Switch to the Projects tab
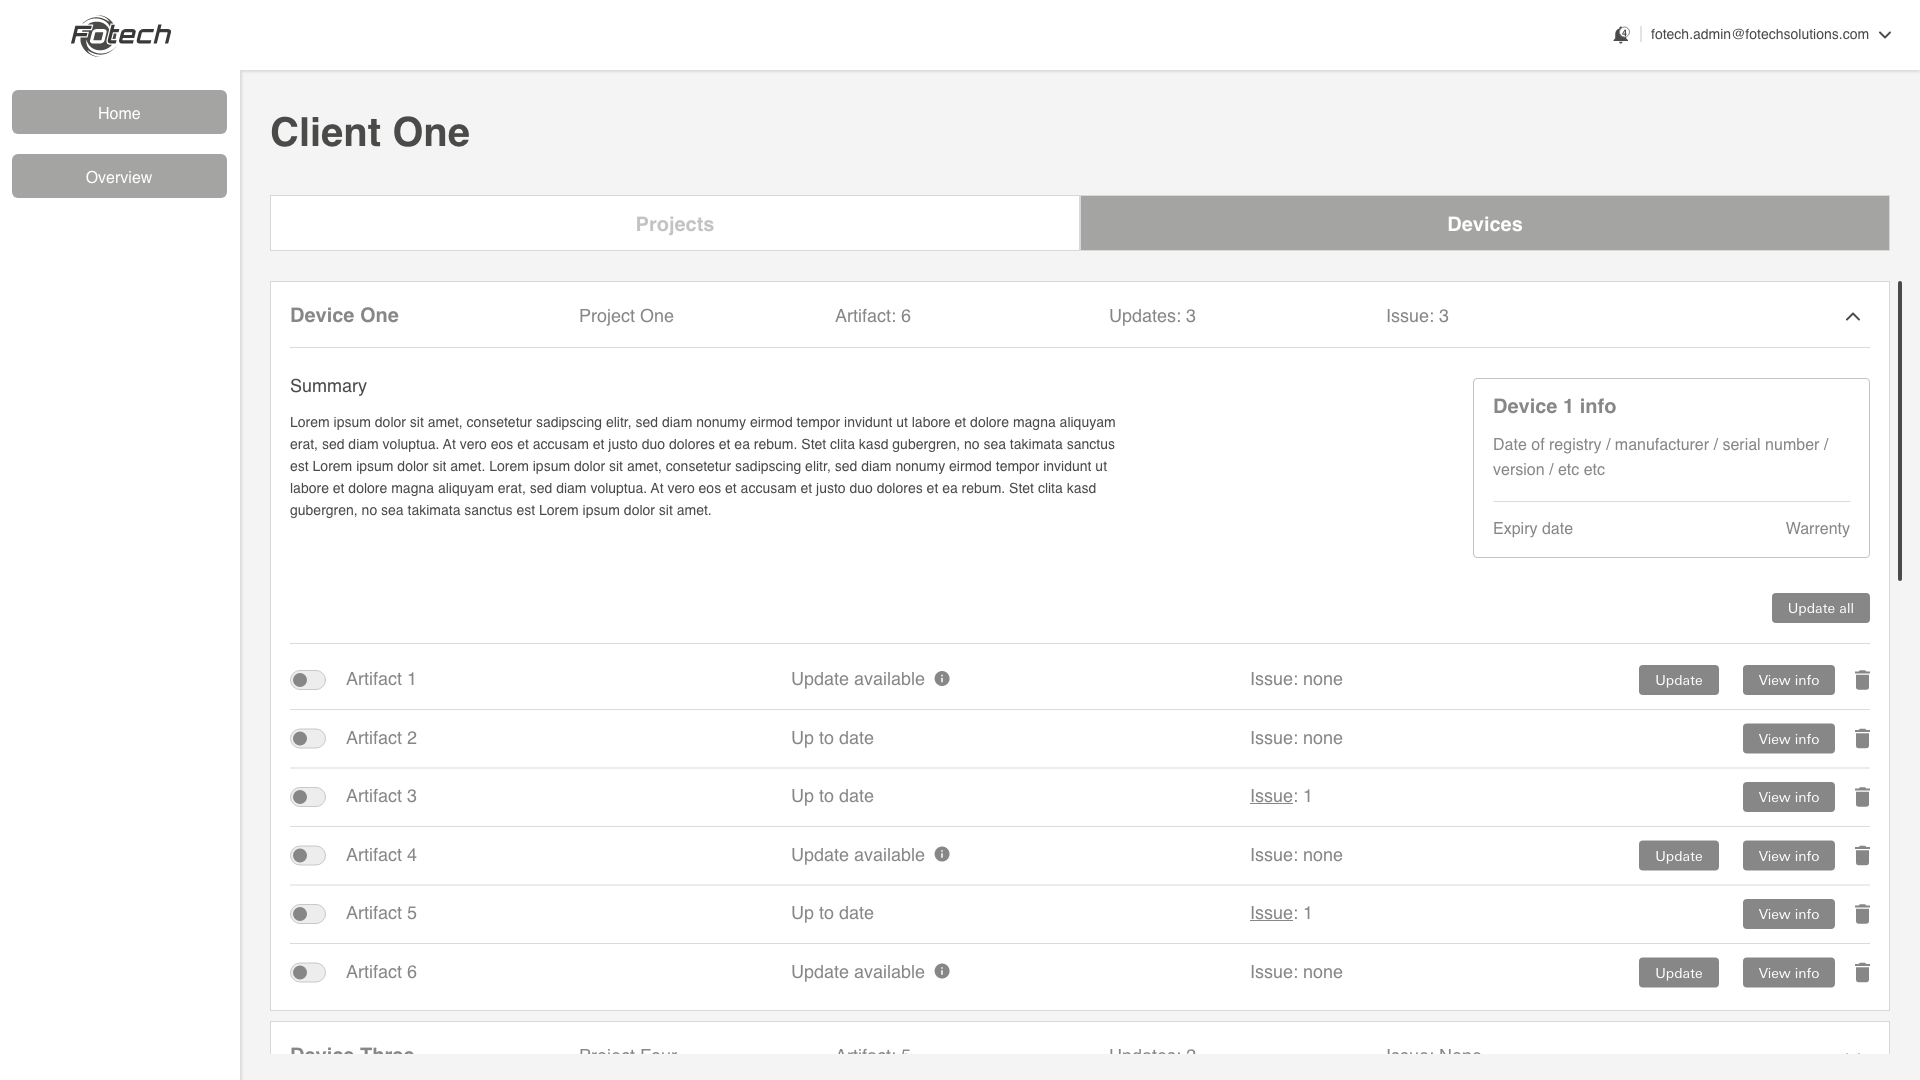The width and height of the screenshot is (1920, 1080). [x=675, y=224]
